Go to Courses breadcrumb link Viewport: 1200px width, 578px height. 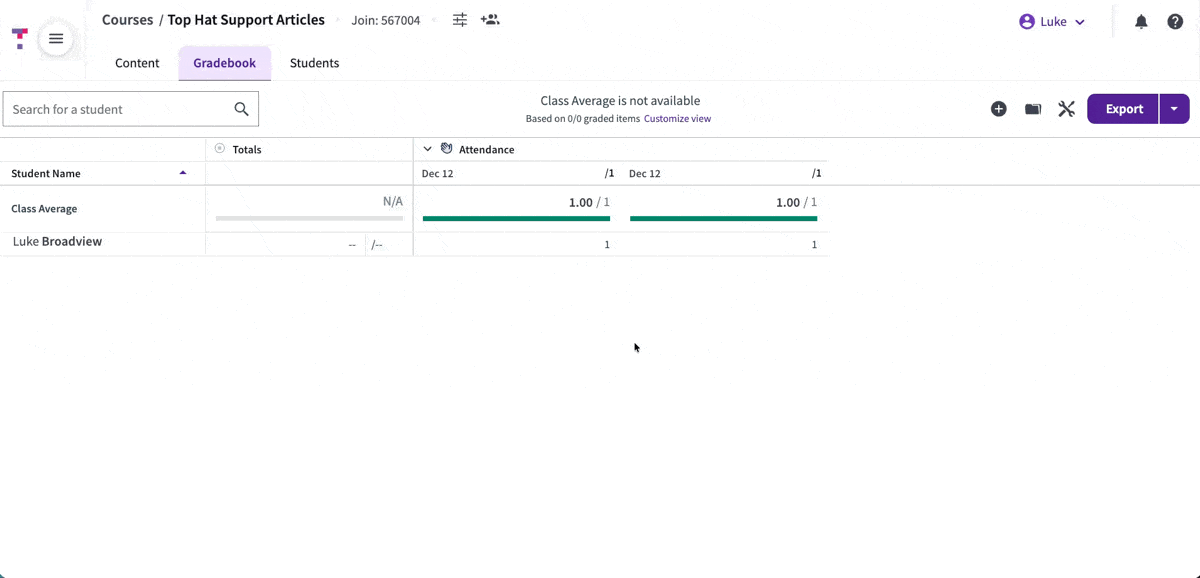128,20
